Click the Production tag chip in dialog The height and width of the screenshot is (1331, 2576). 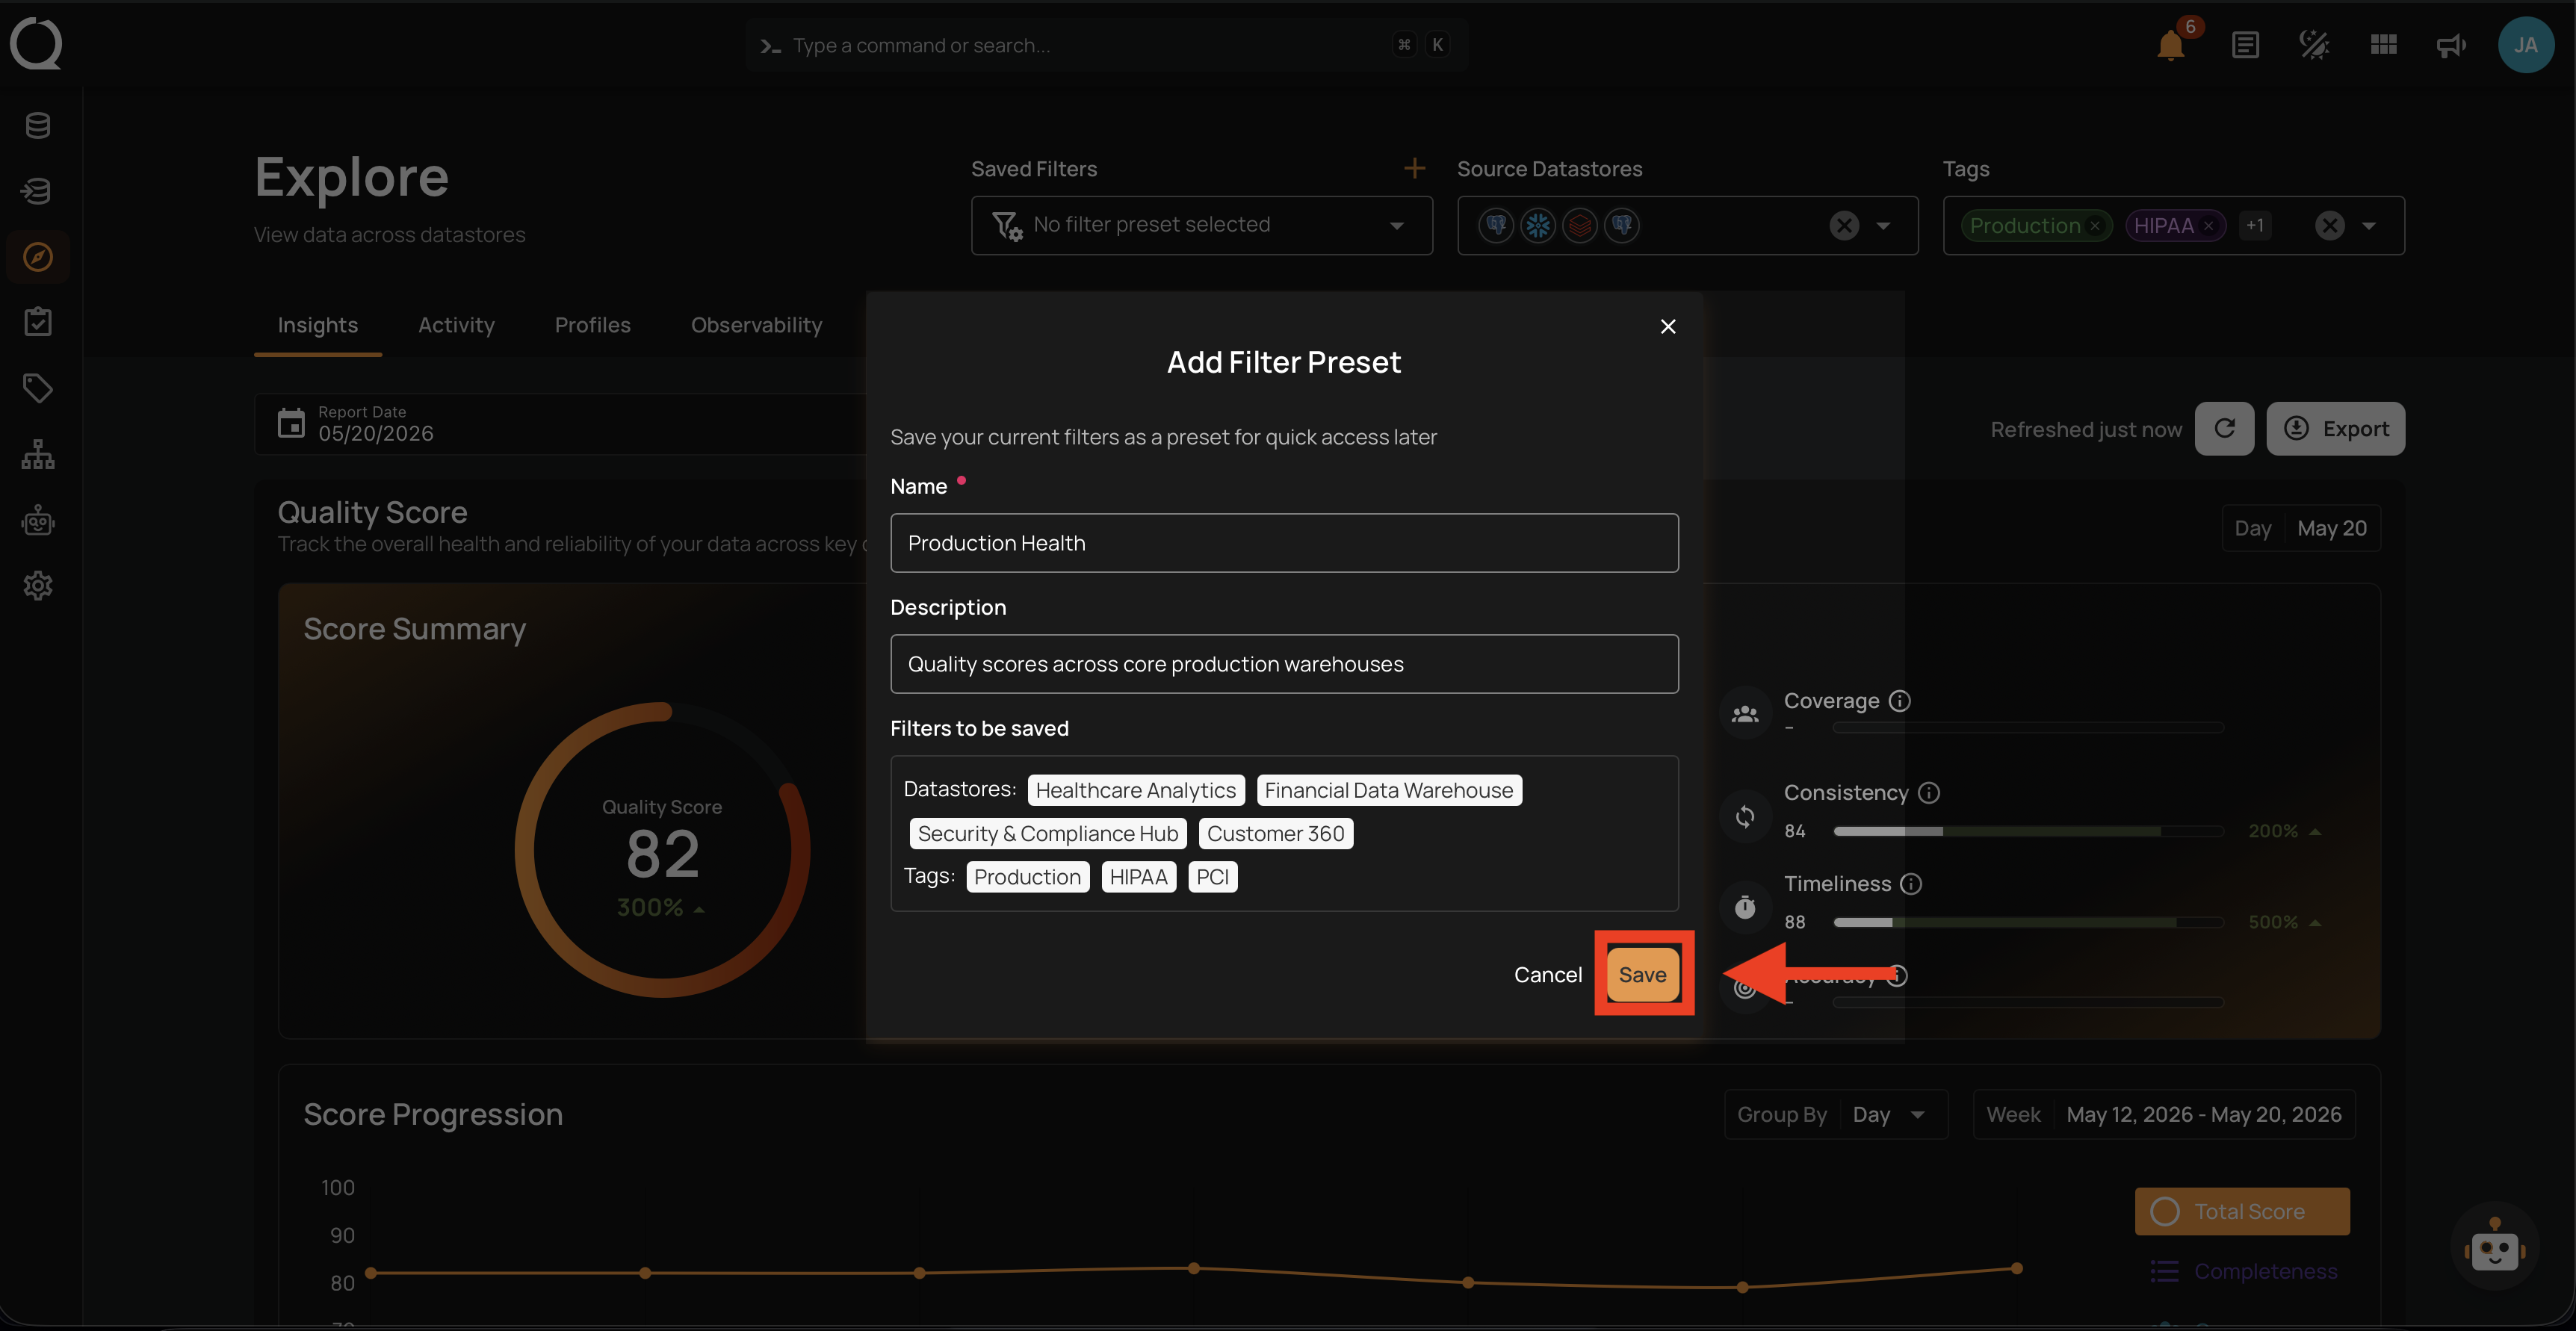[1027, 877]
